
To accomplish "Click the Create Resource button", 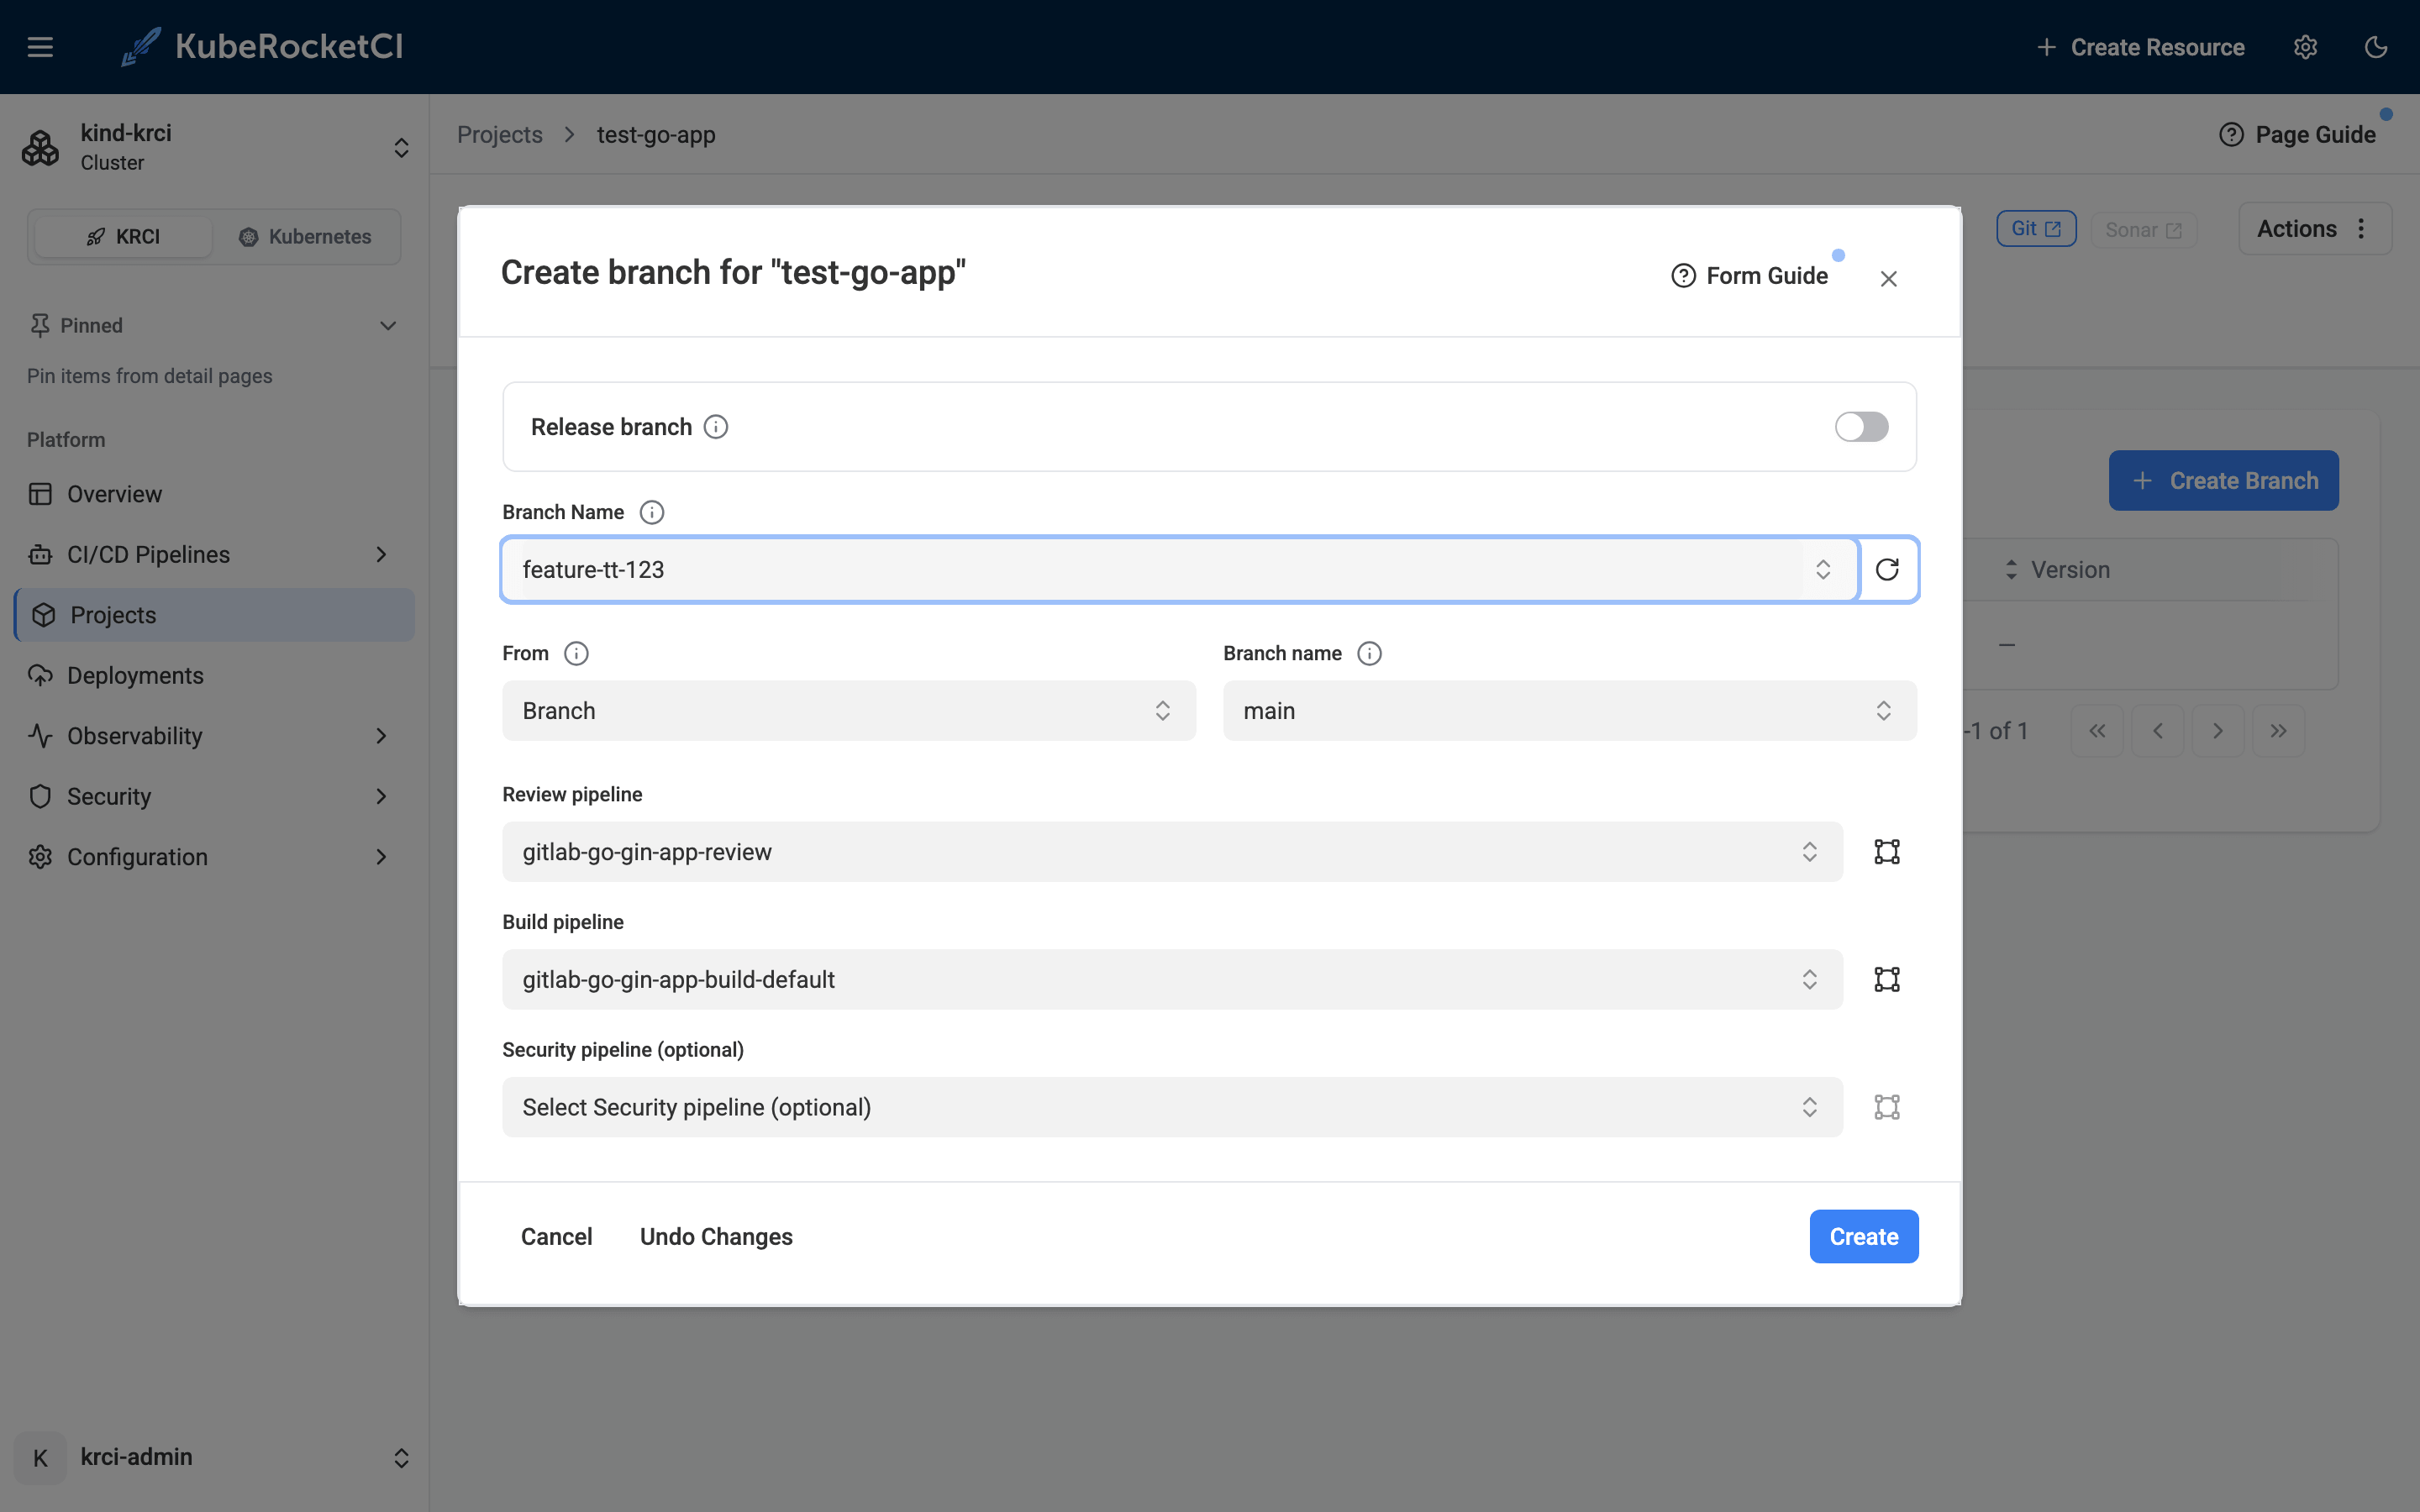I will click(2141, 47).
